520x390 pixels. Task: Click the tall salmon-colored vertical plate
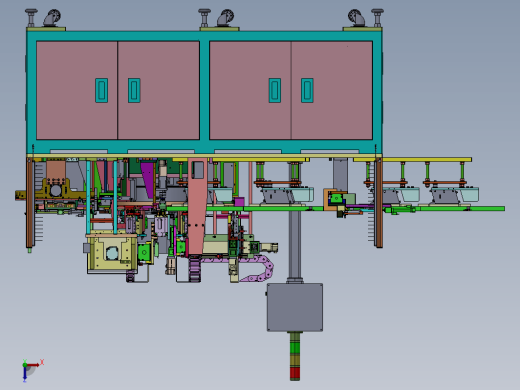coord(197,206)
